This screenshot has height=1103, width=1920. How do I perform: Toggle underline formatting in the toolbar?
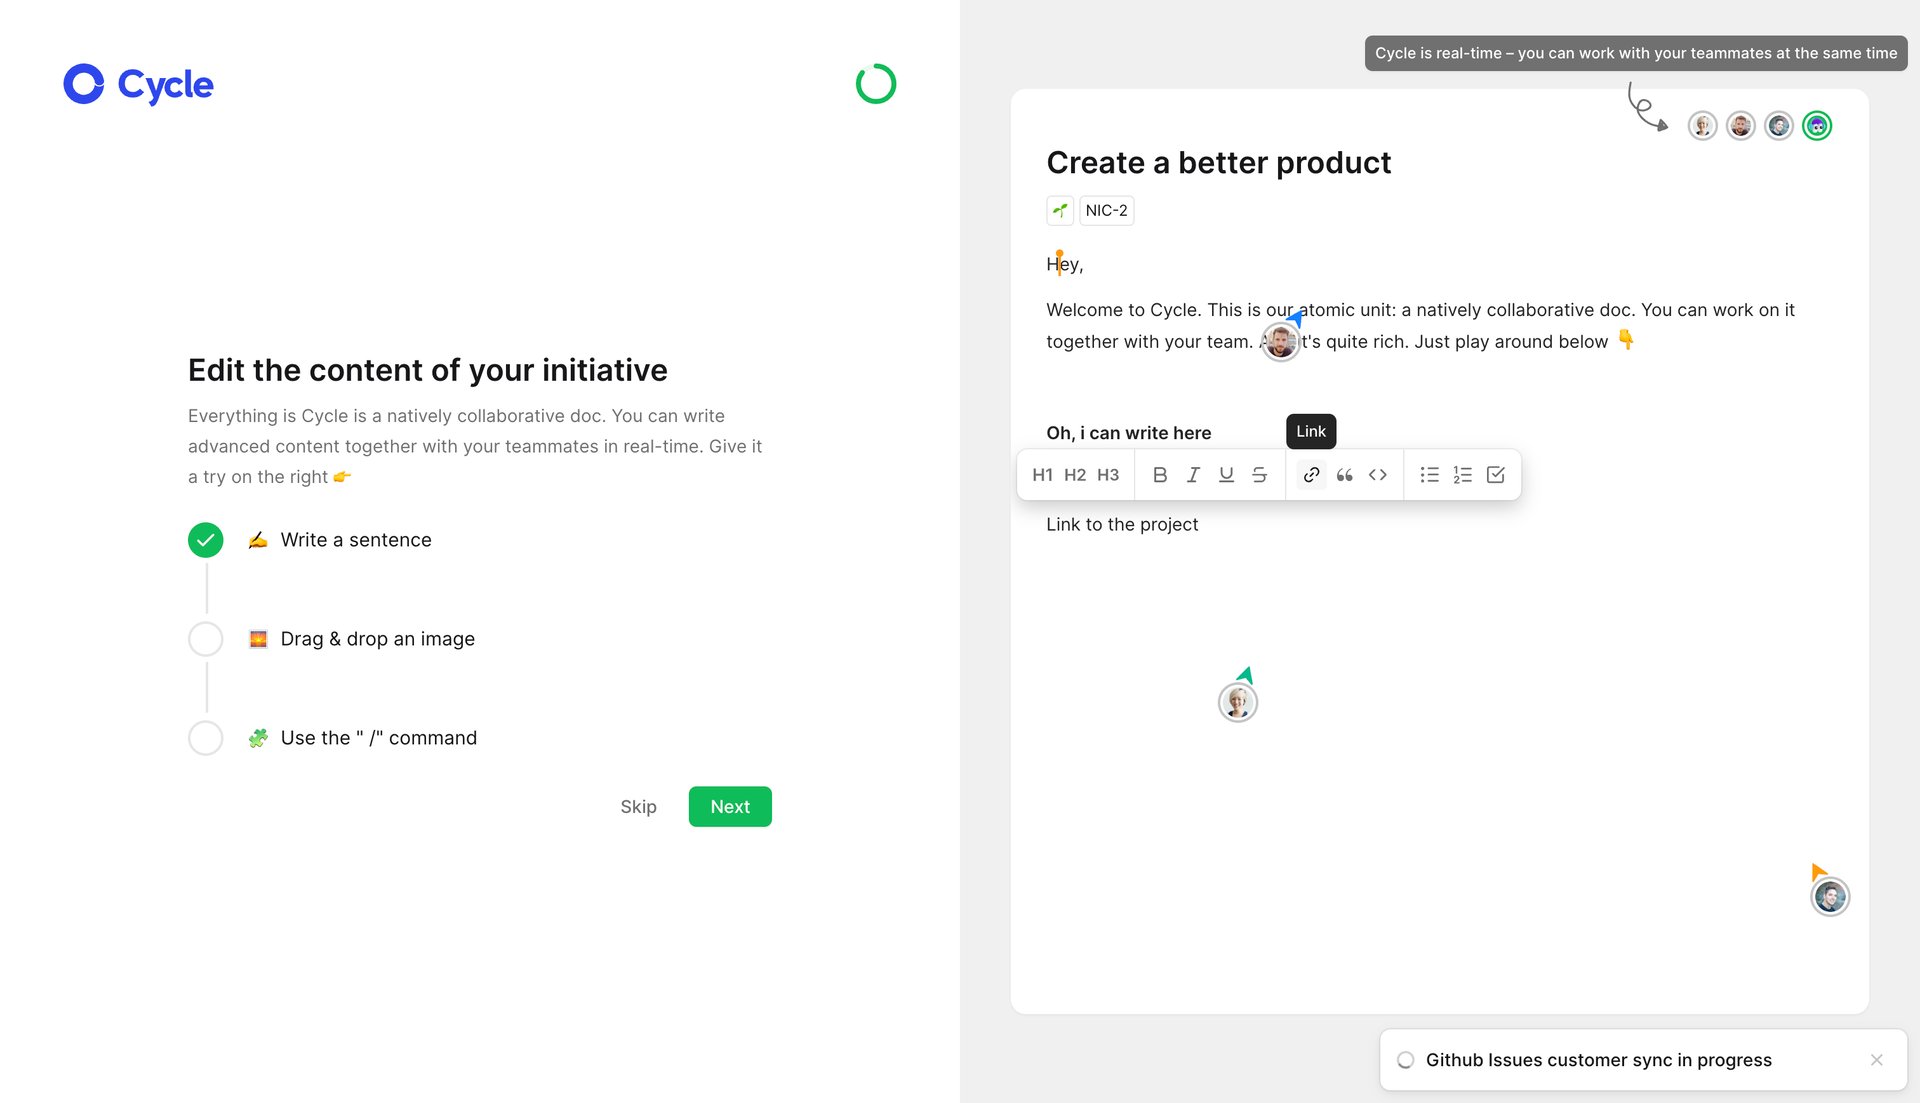1226,474
